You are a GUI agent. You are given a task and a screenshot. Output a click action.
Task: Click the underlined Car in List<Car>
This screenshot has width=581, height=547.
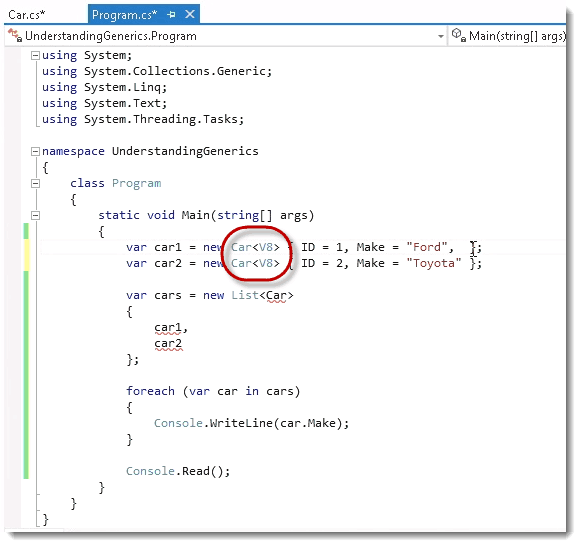pos(276,296)
